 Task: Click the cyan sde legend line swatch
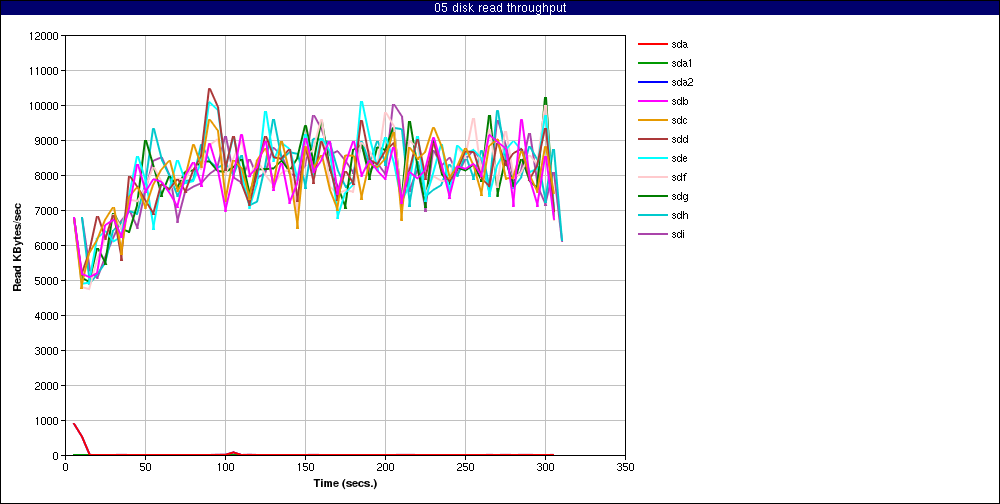652,158
